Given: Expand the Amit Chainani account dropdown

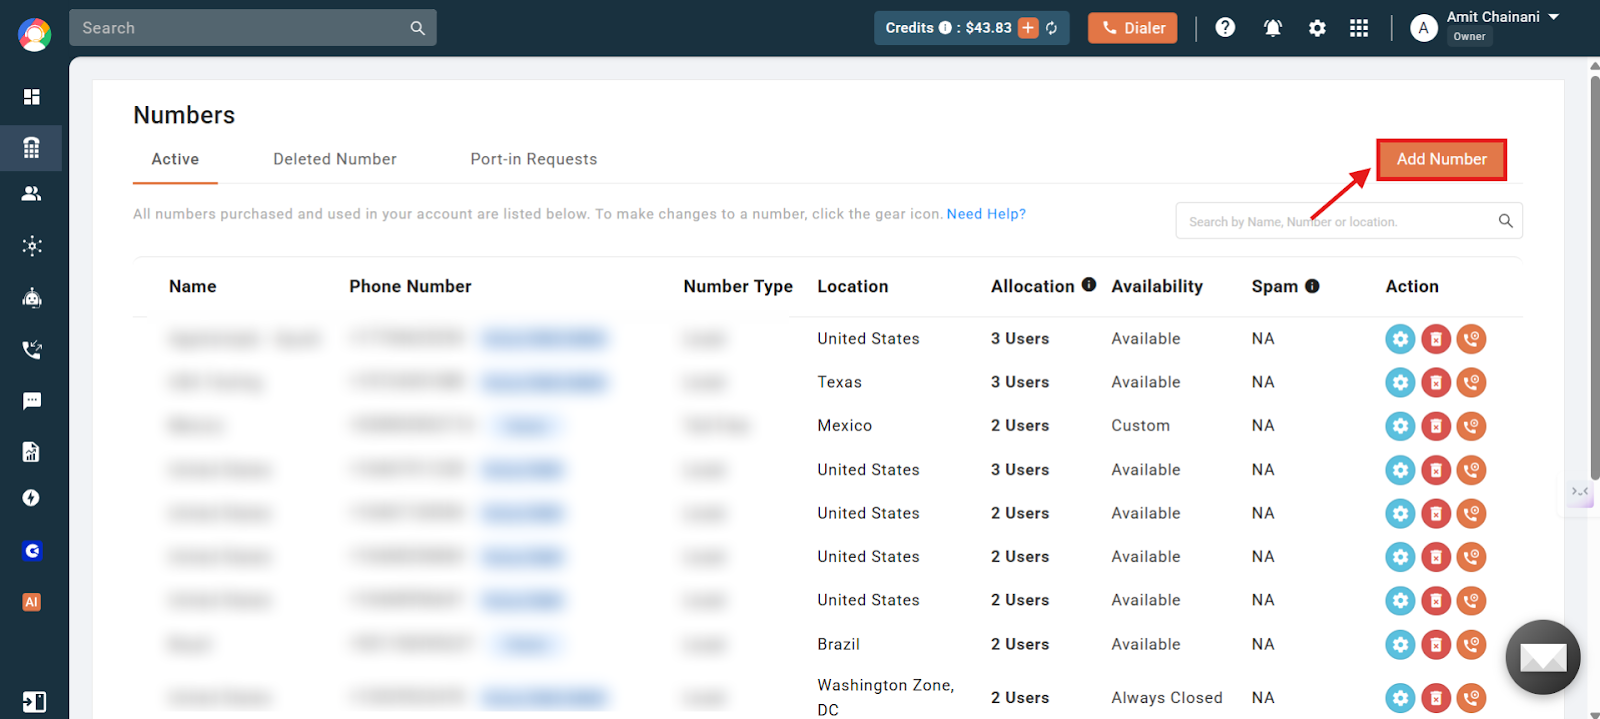Looking at the screenshot, I should [x=1554, y=17].
